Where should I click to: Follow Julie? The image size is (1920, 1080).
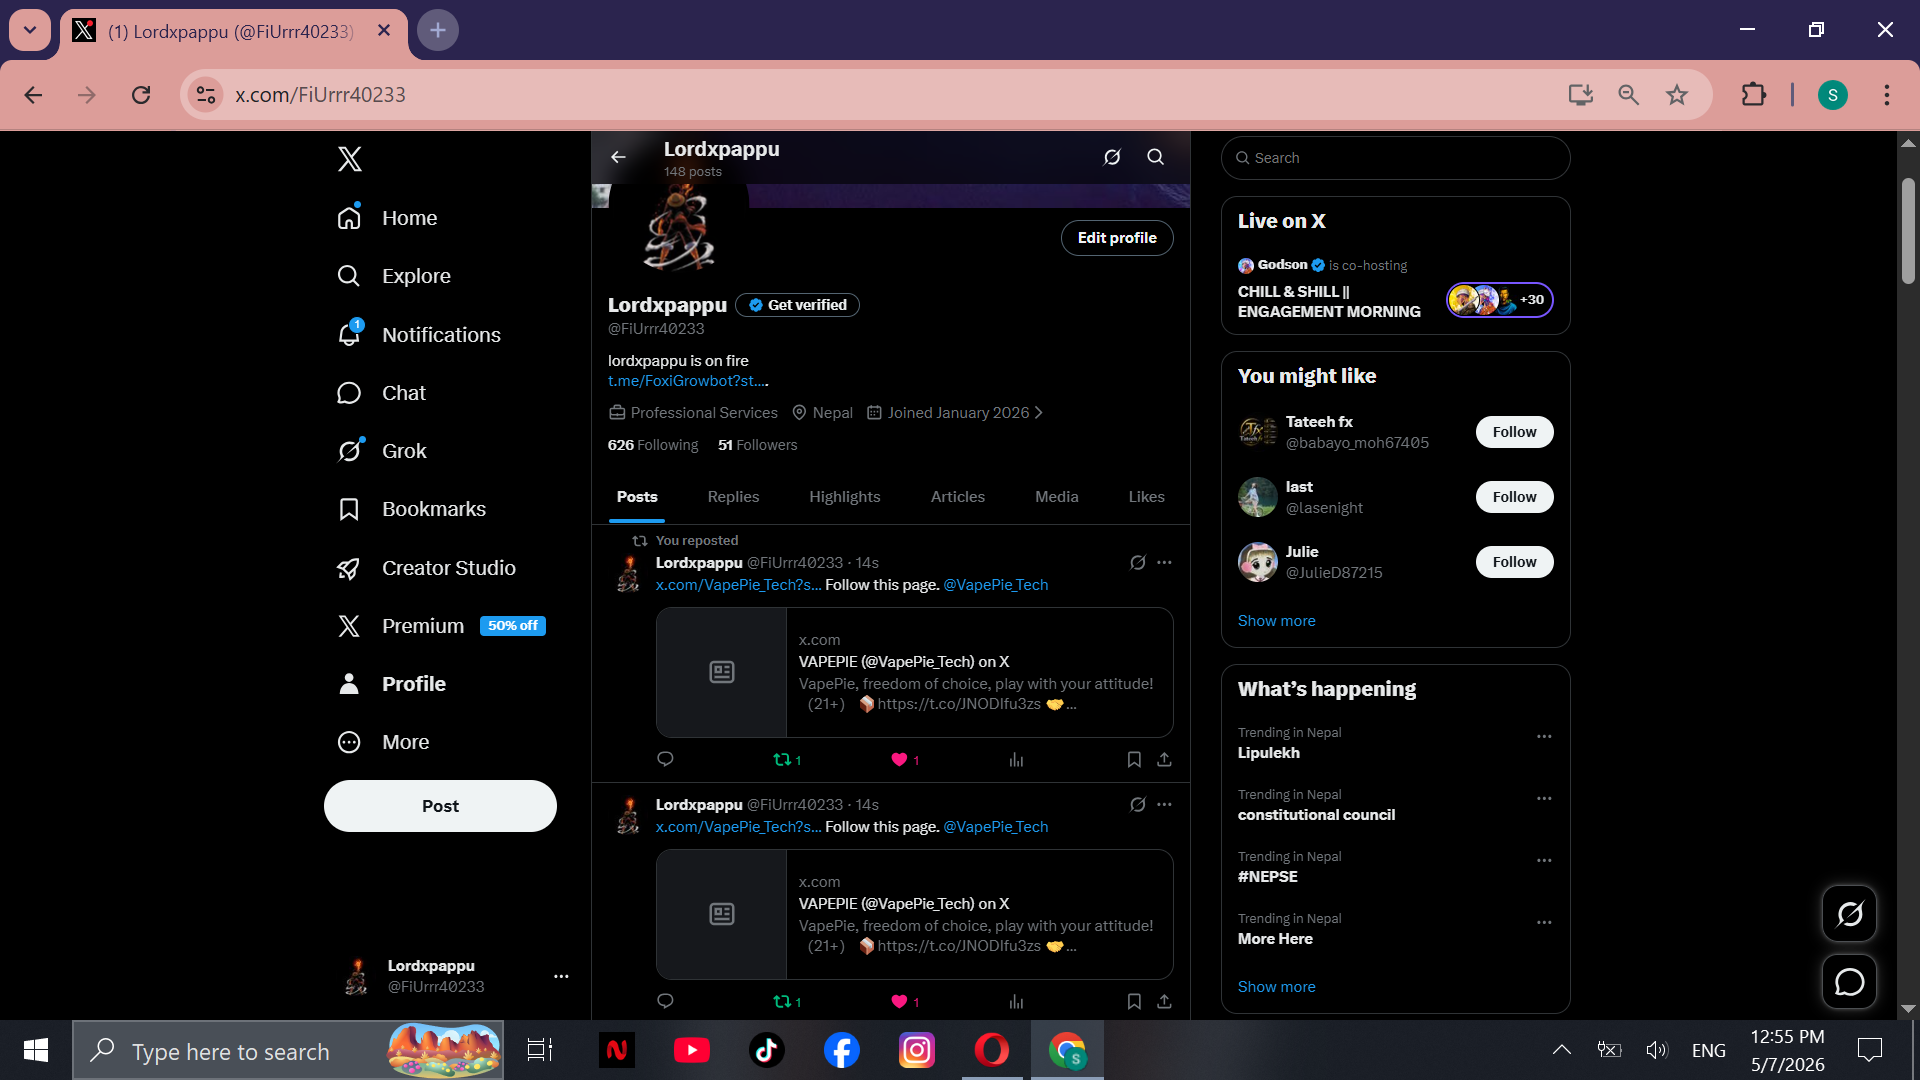(1514, 562)
